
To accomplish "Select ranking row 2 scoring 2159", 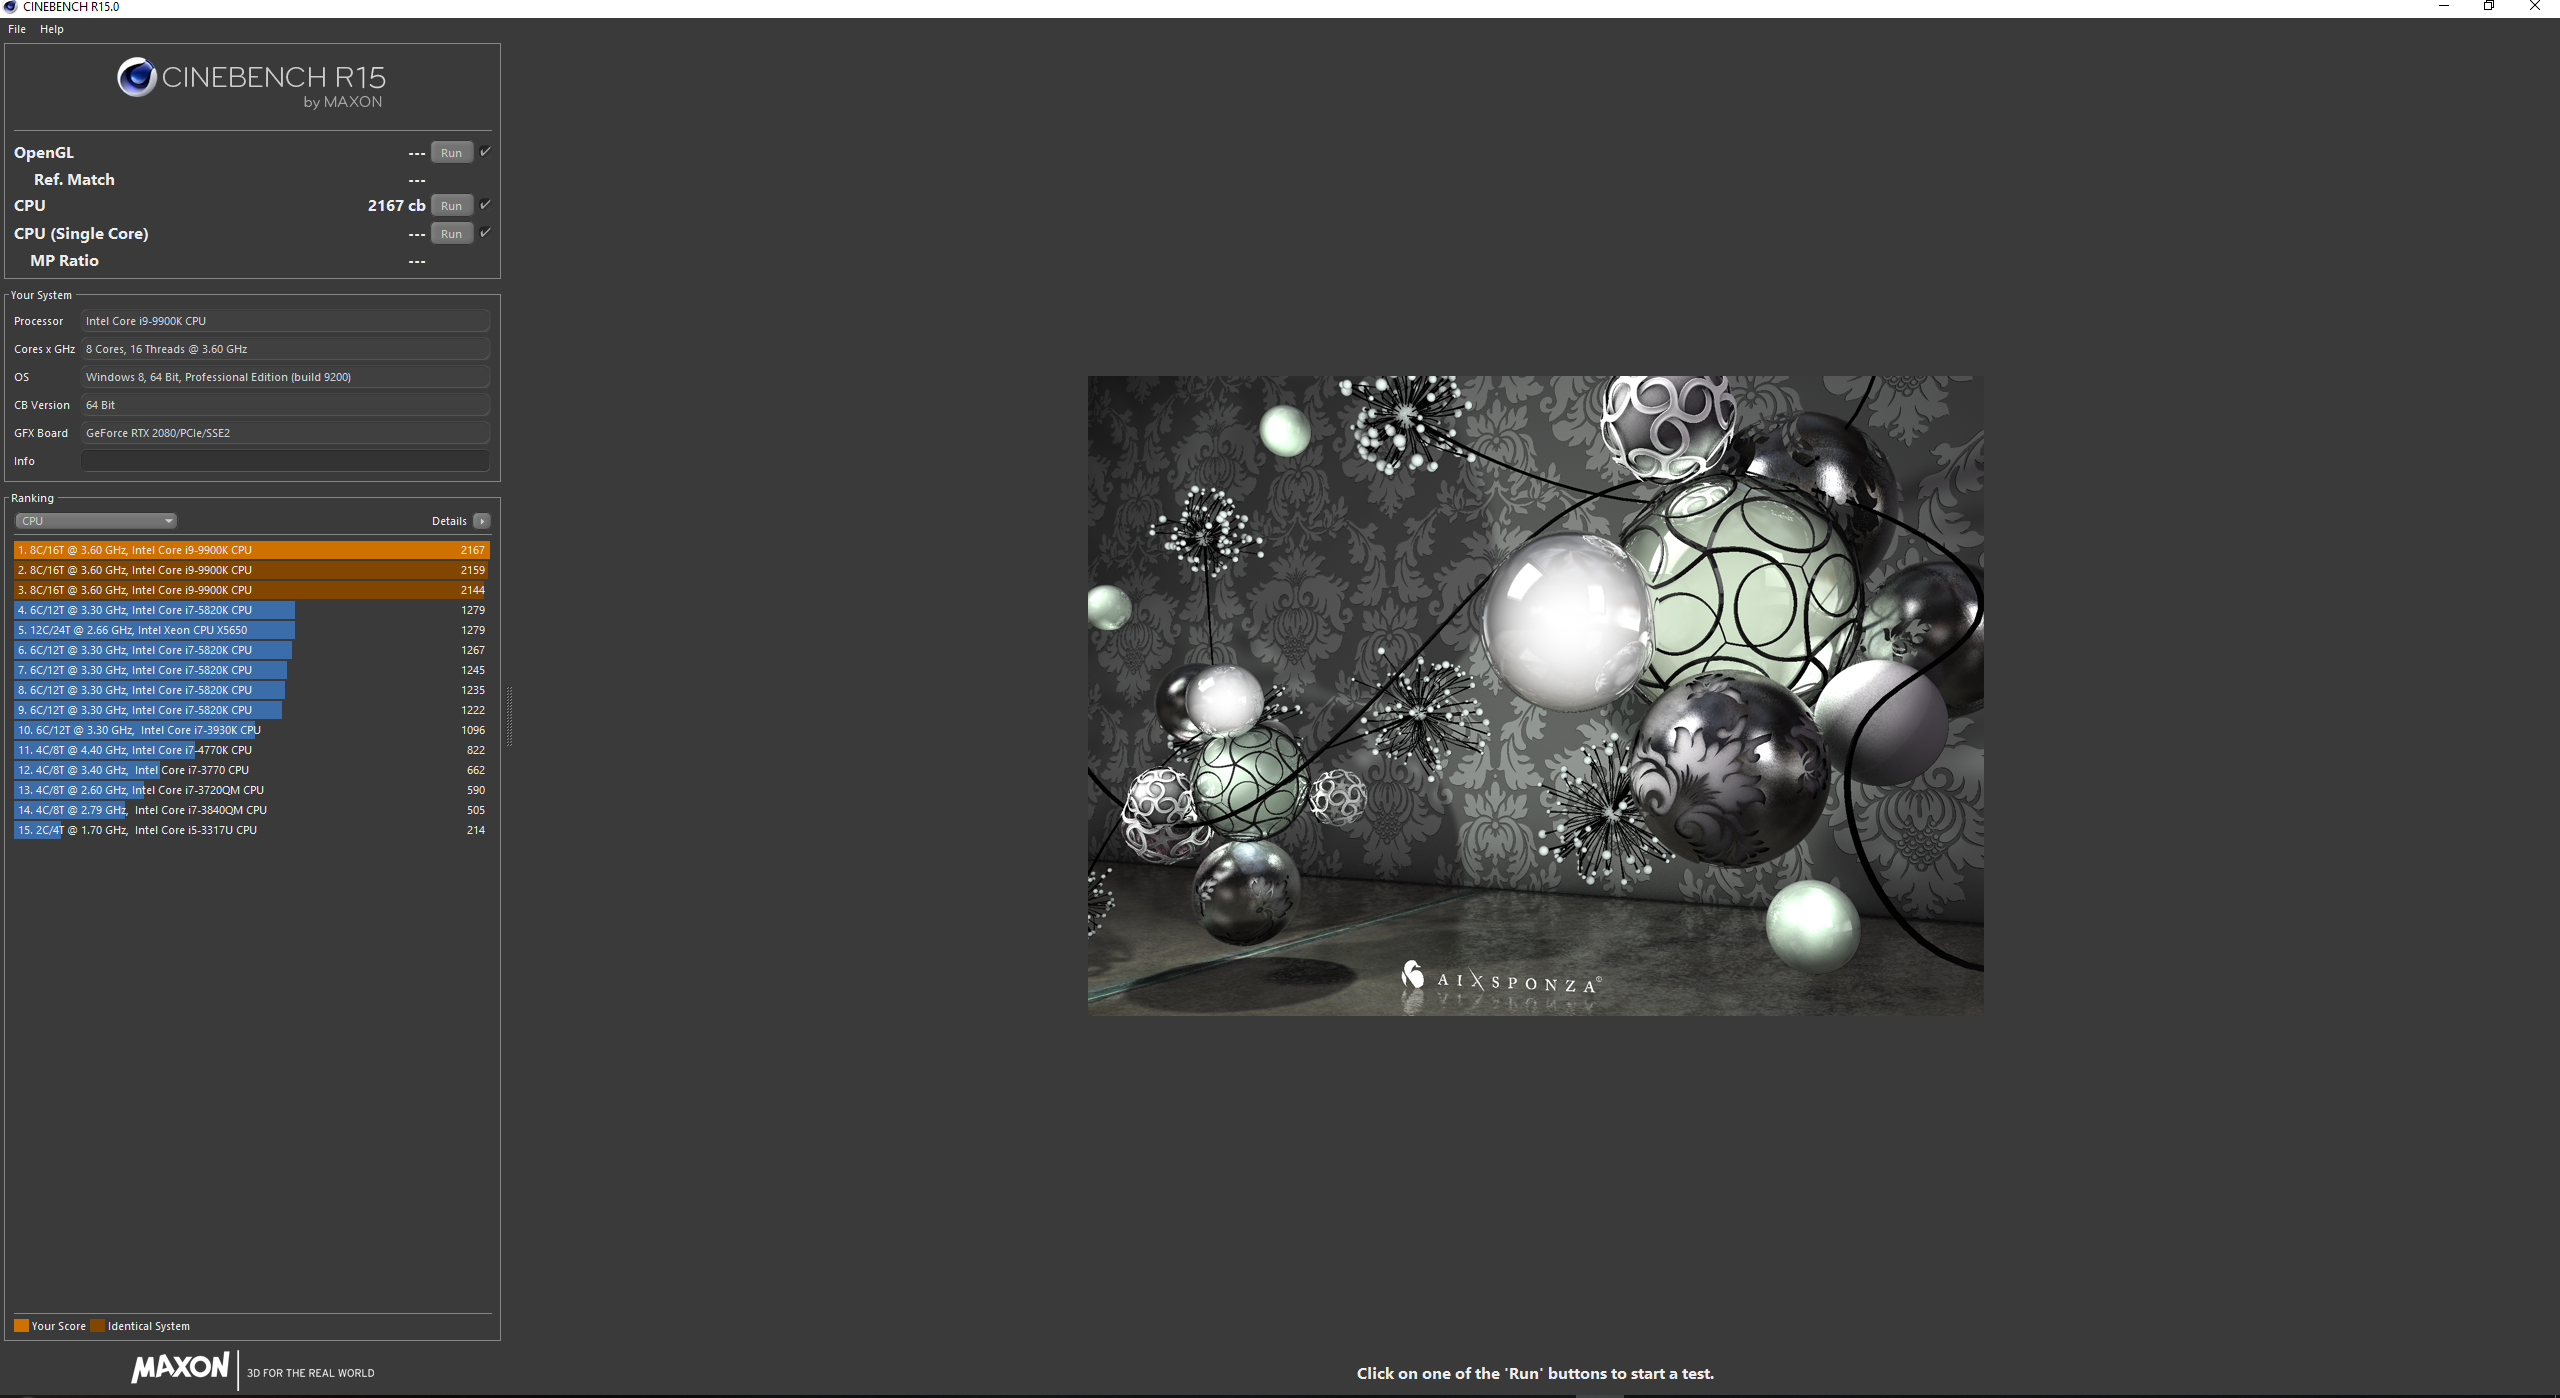I will tap(251, 570).
